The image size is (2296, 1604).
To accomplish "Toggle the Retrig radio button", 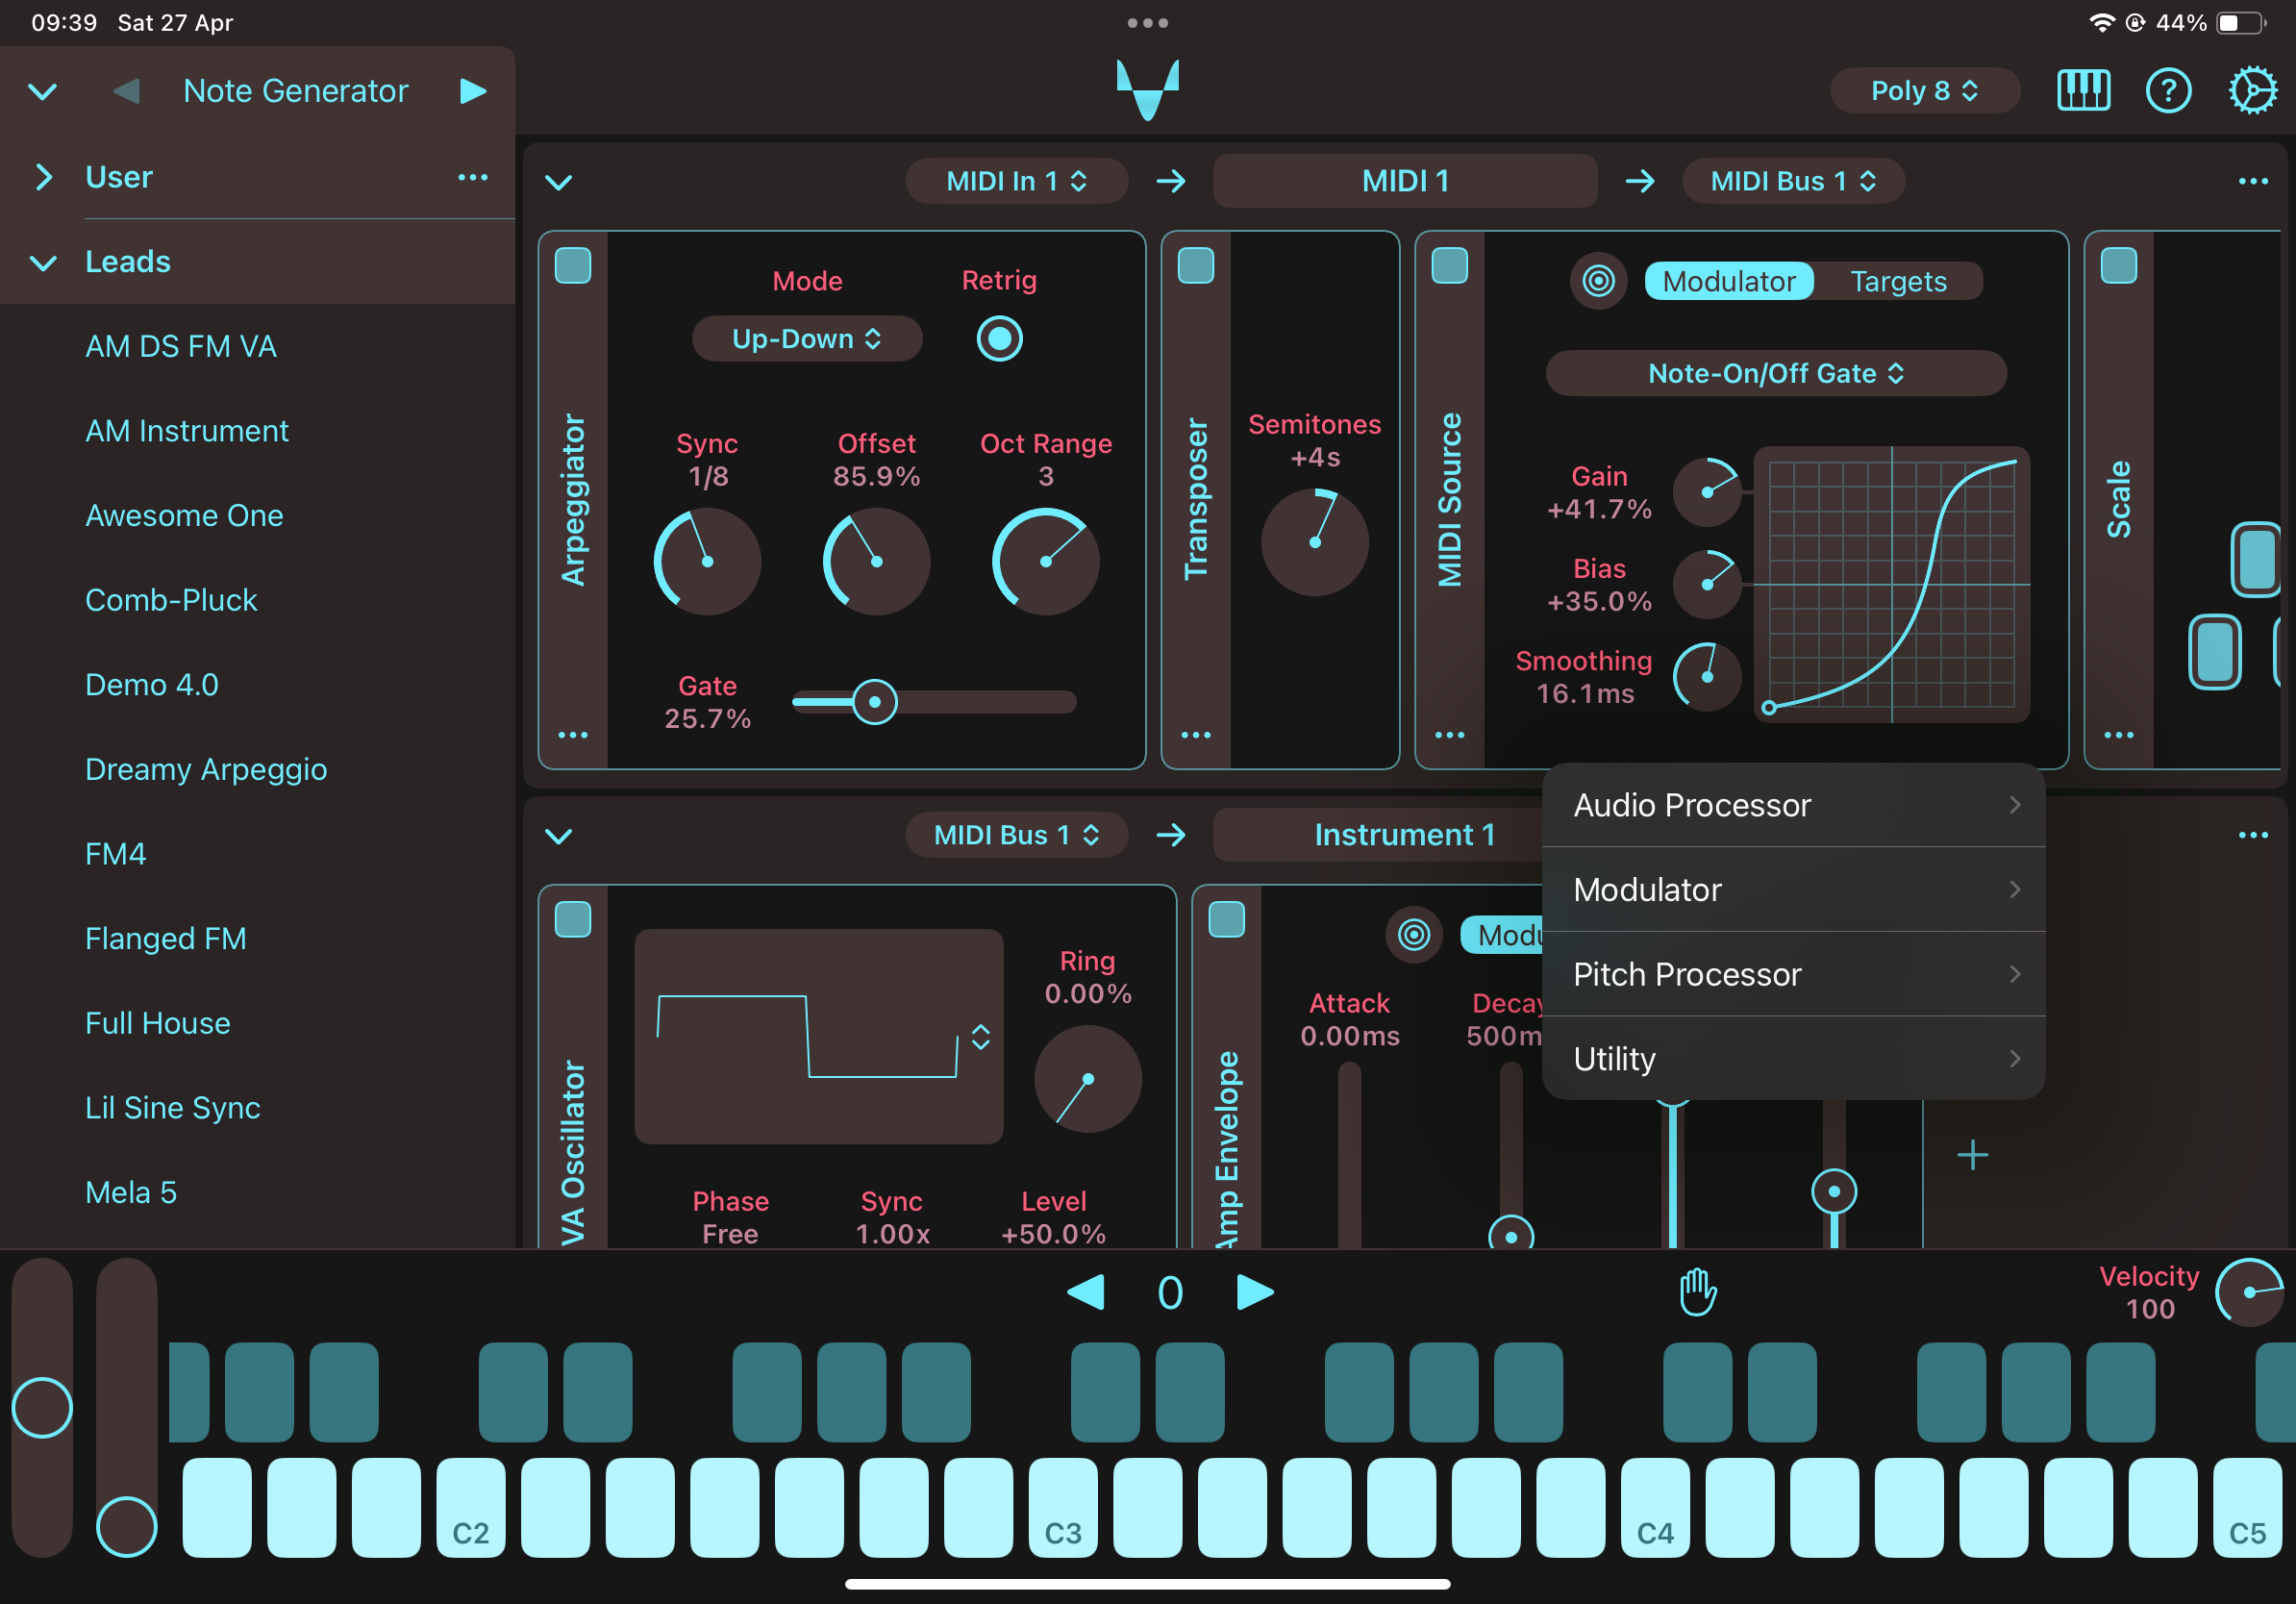I will (999, 338).
